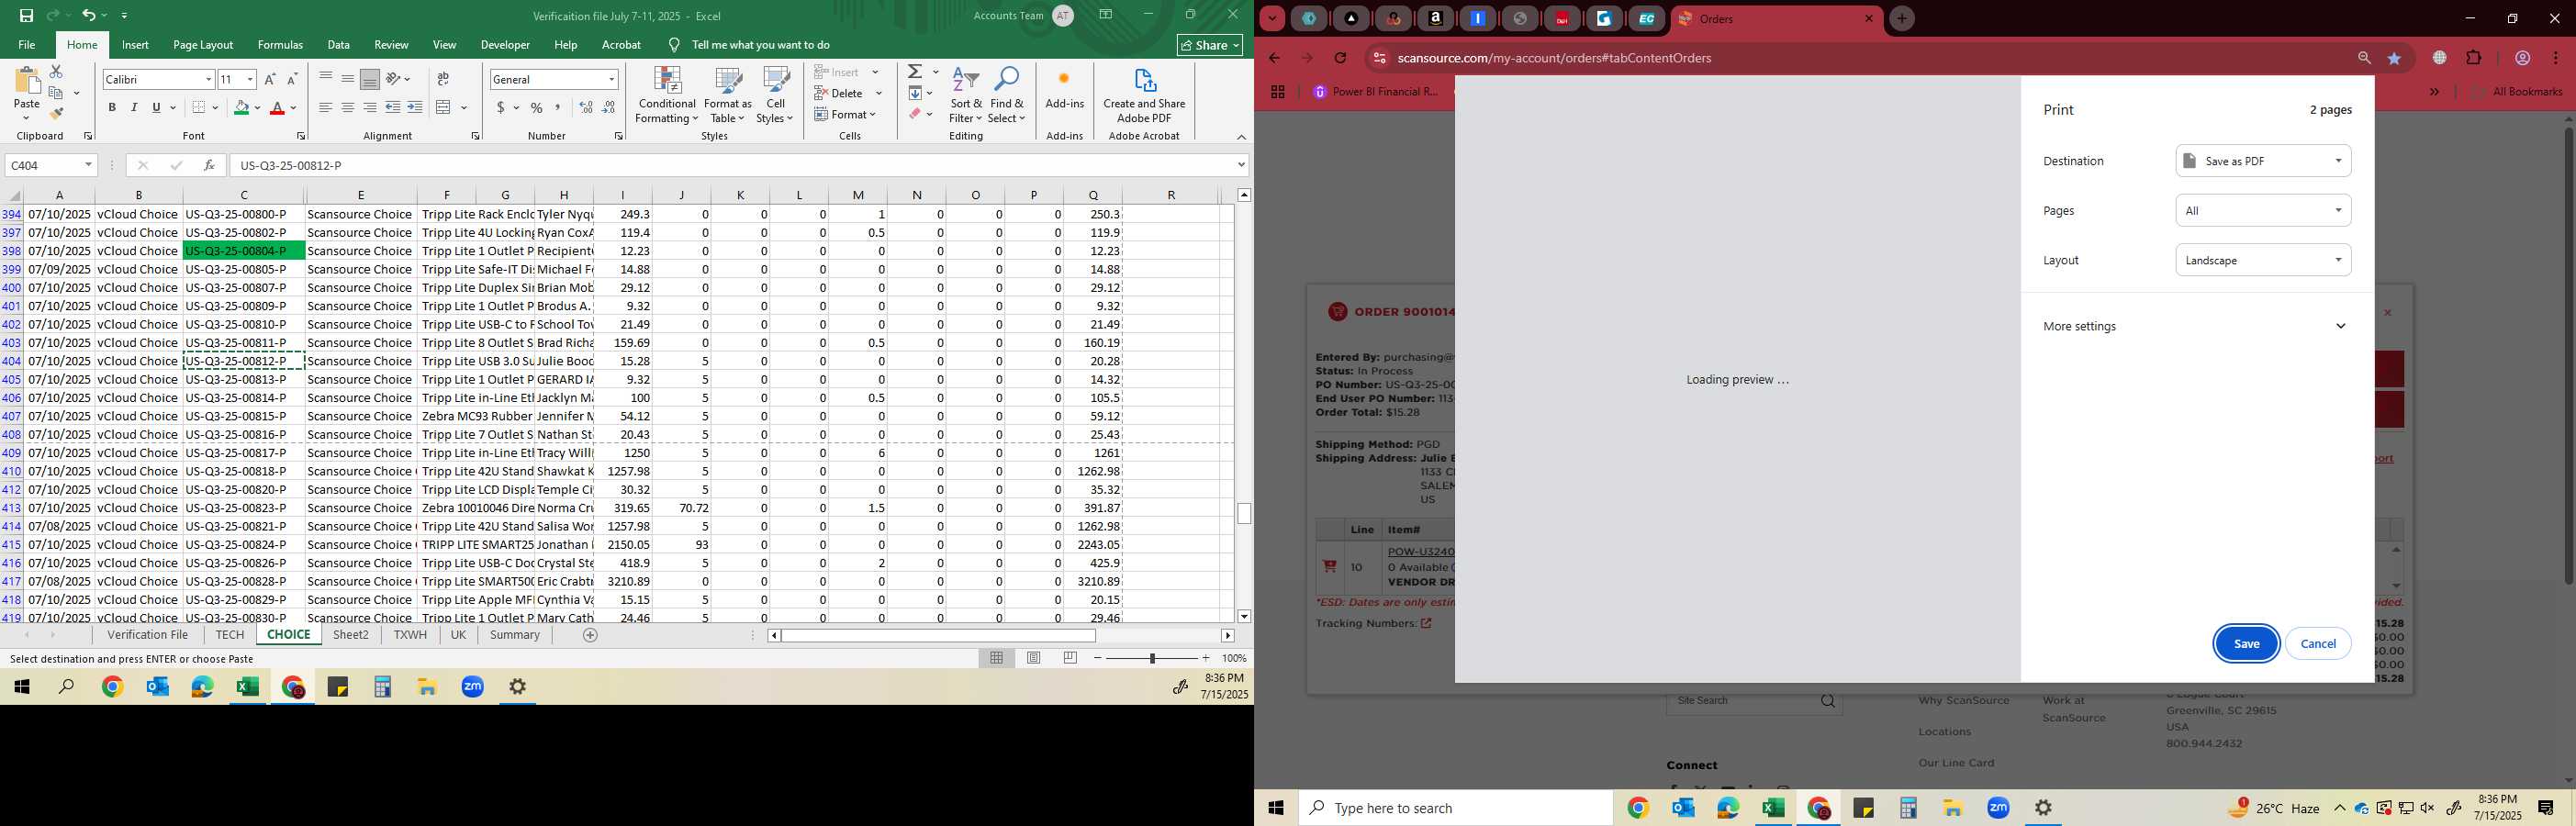Click the Windows search box
The height and width of the screenshot is (826, 2576).
tap(1455, 808)
